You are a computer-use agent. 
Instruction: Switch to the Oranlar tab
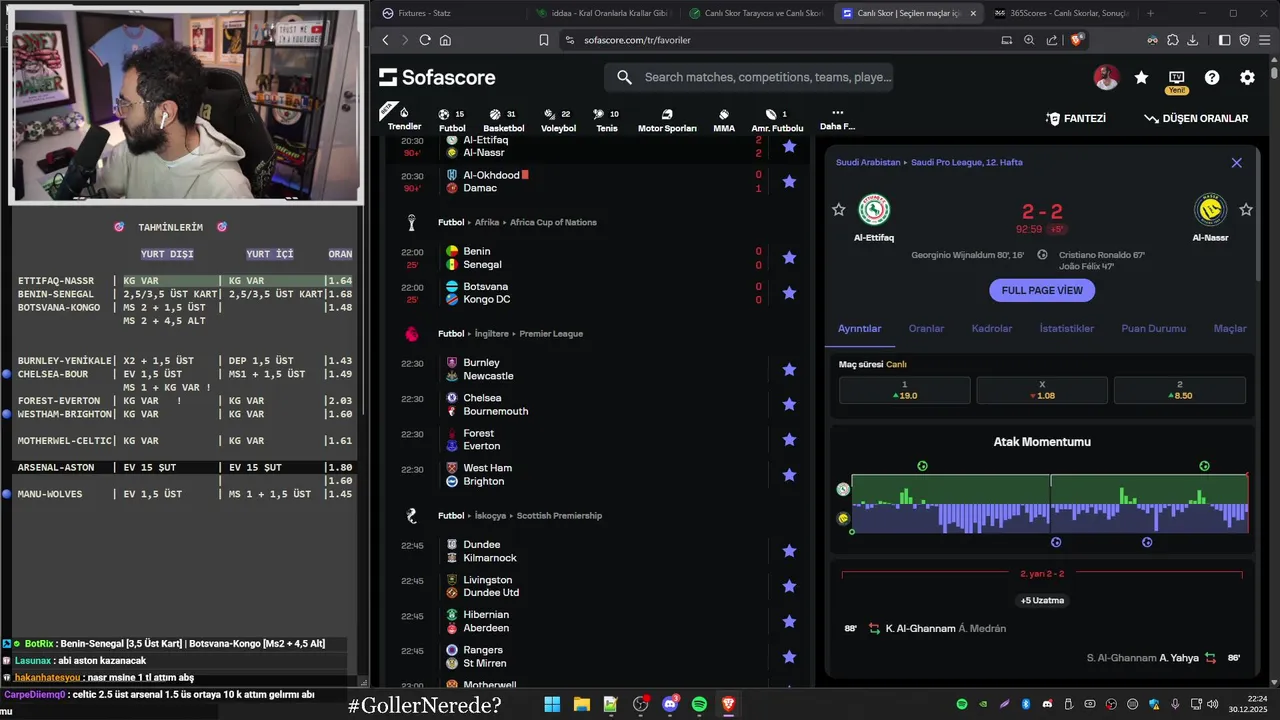926,328
